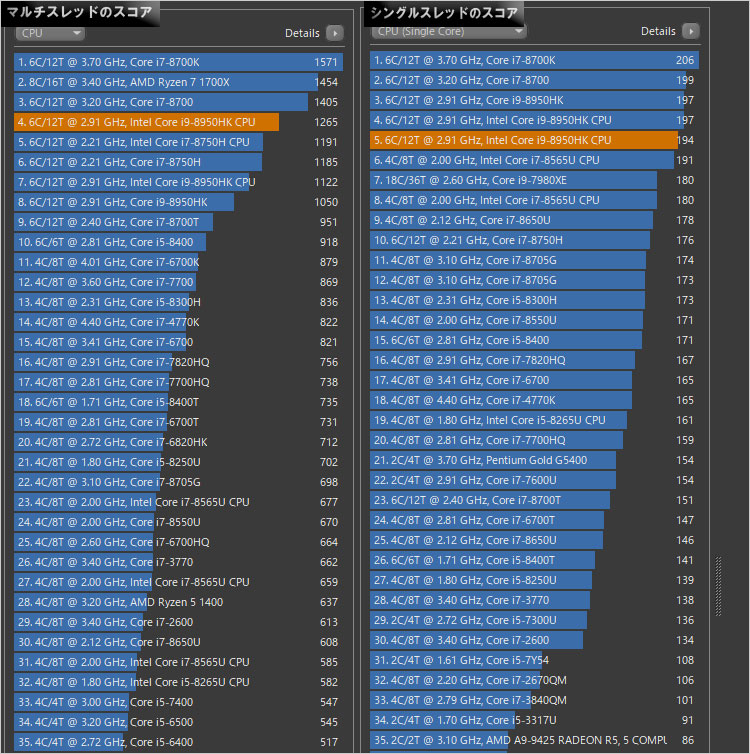Select multi-thread row Core i7-8700T 951
The width and height of the screenshot is (750, 754).
coord(178,222)
